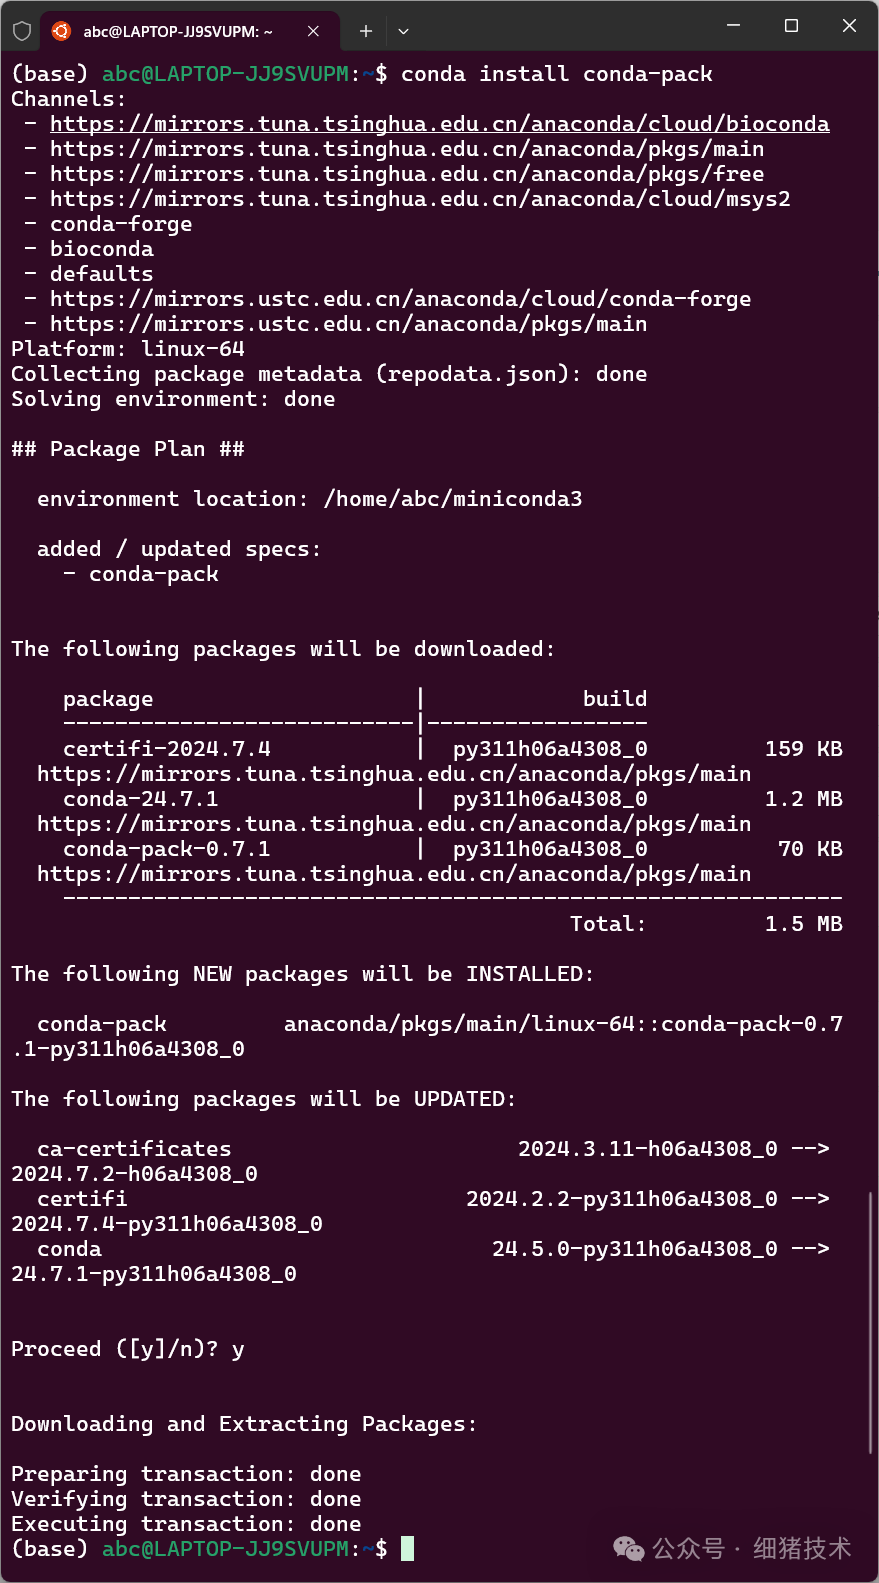
Task: Click the Ubuntu icon on the terminal tab
Action: point(62,30)
